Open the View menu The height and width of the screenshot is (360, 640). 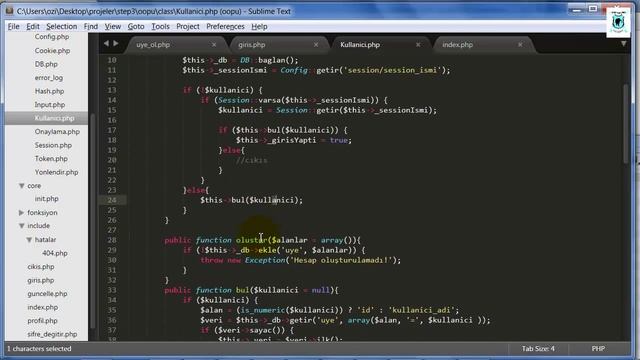pyautogui.click(x=113, y=27)
